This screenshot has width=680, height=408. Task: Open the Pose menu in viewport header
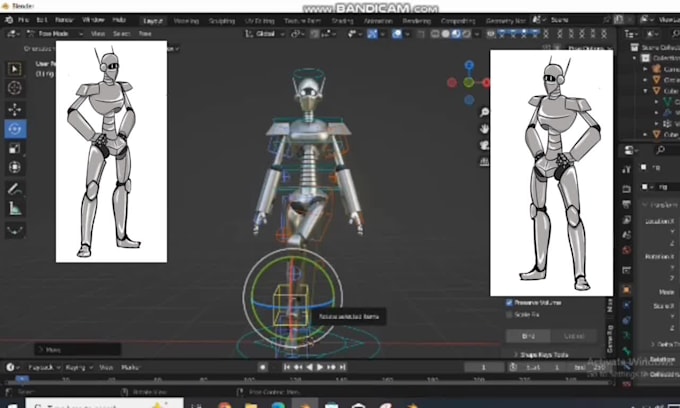(x=145, y=33)
